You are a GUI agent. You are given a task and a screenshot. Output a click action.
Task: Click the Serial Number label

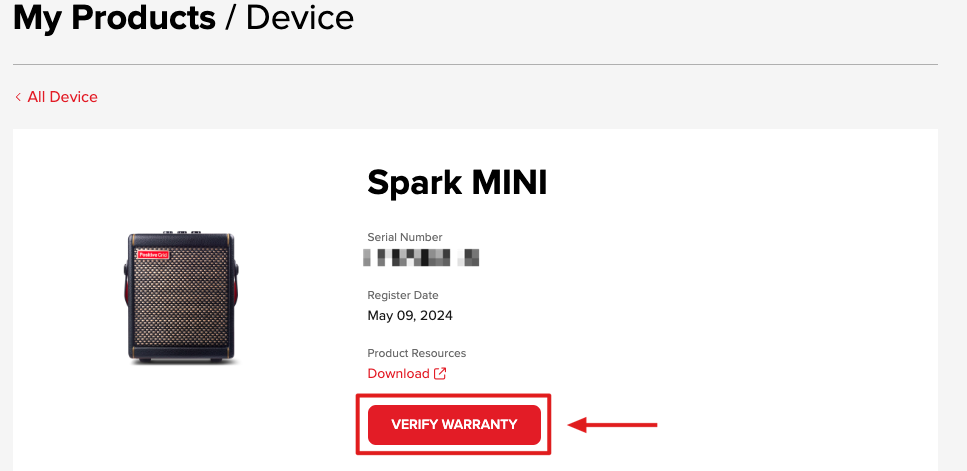pyautogui.click(x=405, y=237)
